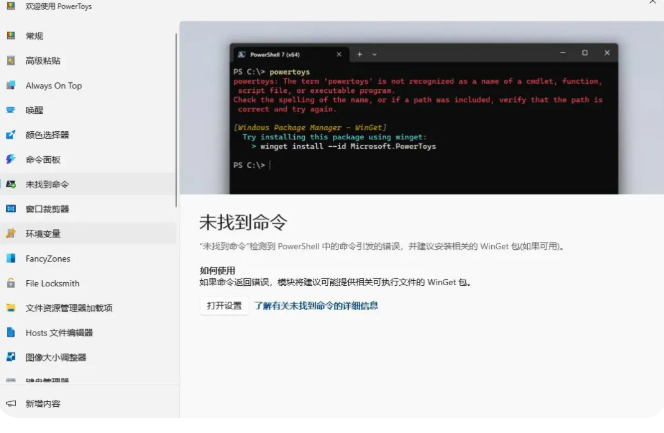
Task: Open the 未找到命令 sidebar entry
Action: (88, 184)
